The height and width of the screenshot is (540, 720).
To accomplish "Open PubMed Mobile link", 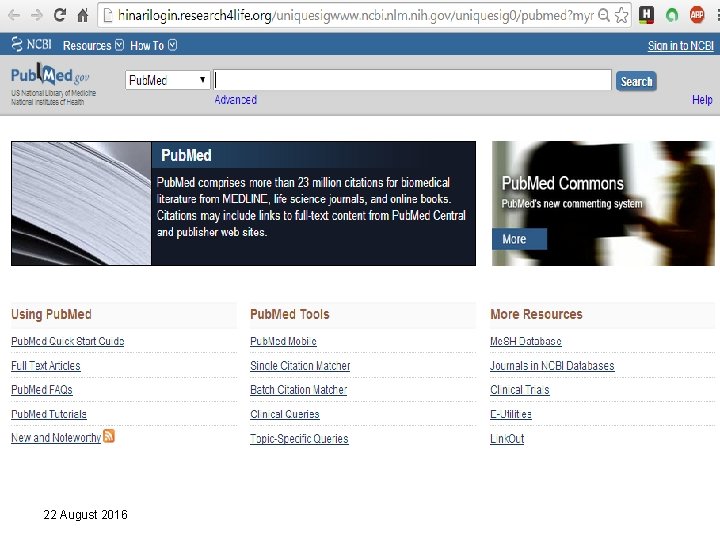I will click(x=283, y=341).
